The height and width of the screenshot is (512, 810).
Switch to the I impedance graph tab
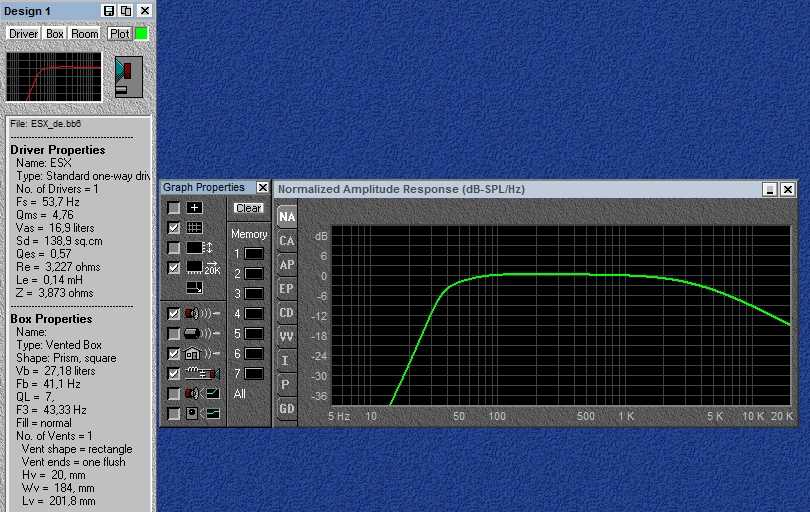(287, 361)
